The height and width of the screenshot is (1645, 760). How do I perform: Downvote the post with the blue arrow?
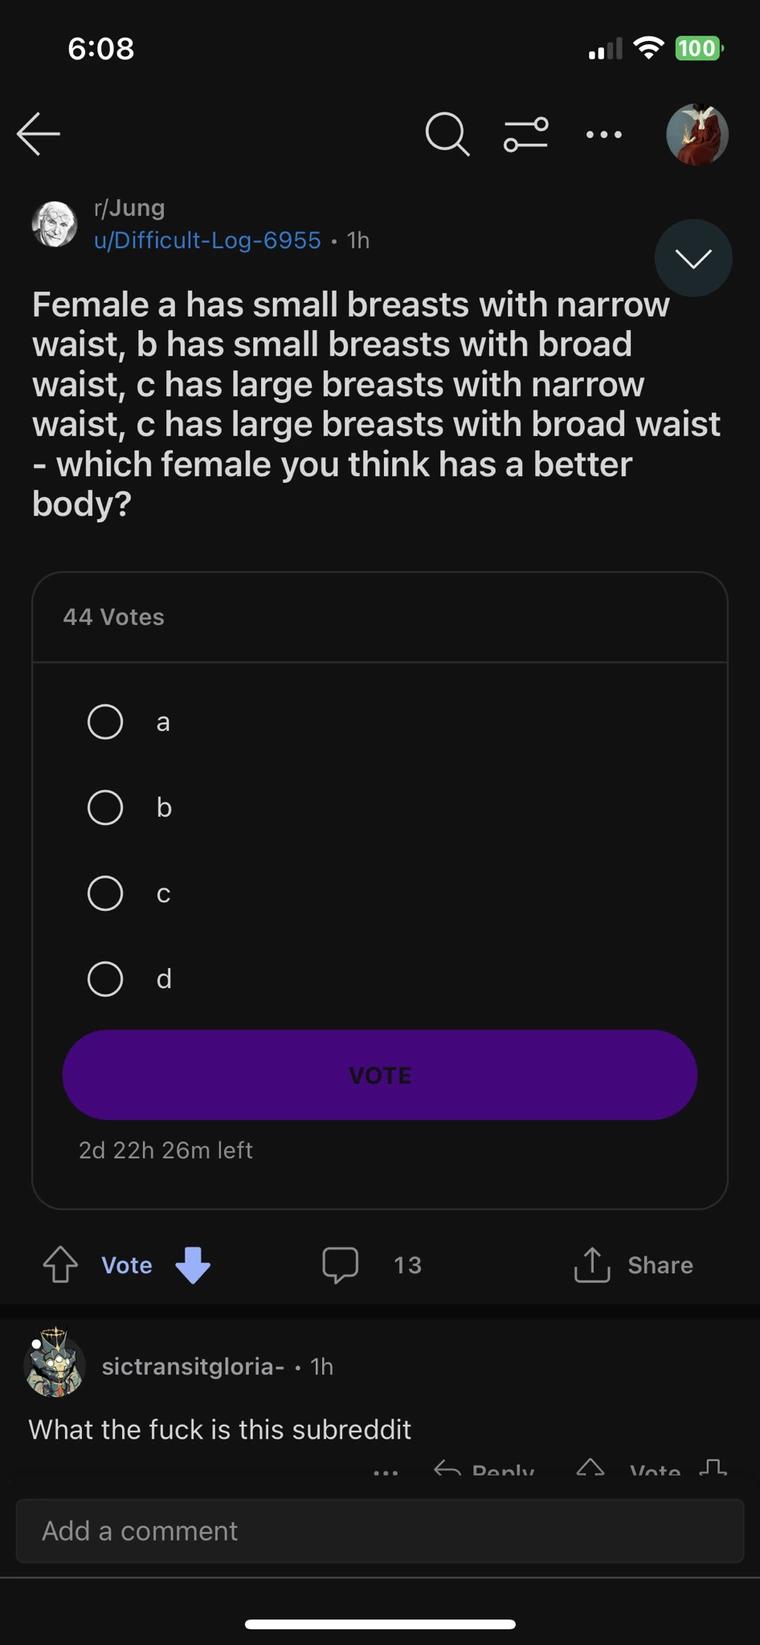pos(193,1265)
